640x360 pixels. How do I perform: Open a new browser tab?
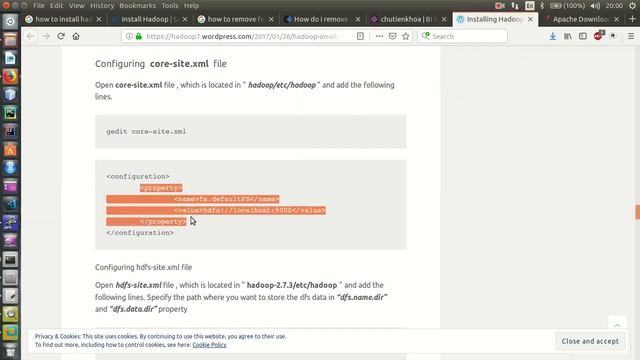(x=633, y=19)
